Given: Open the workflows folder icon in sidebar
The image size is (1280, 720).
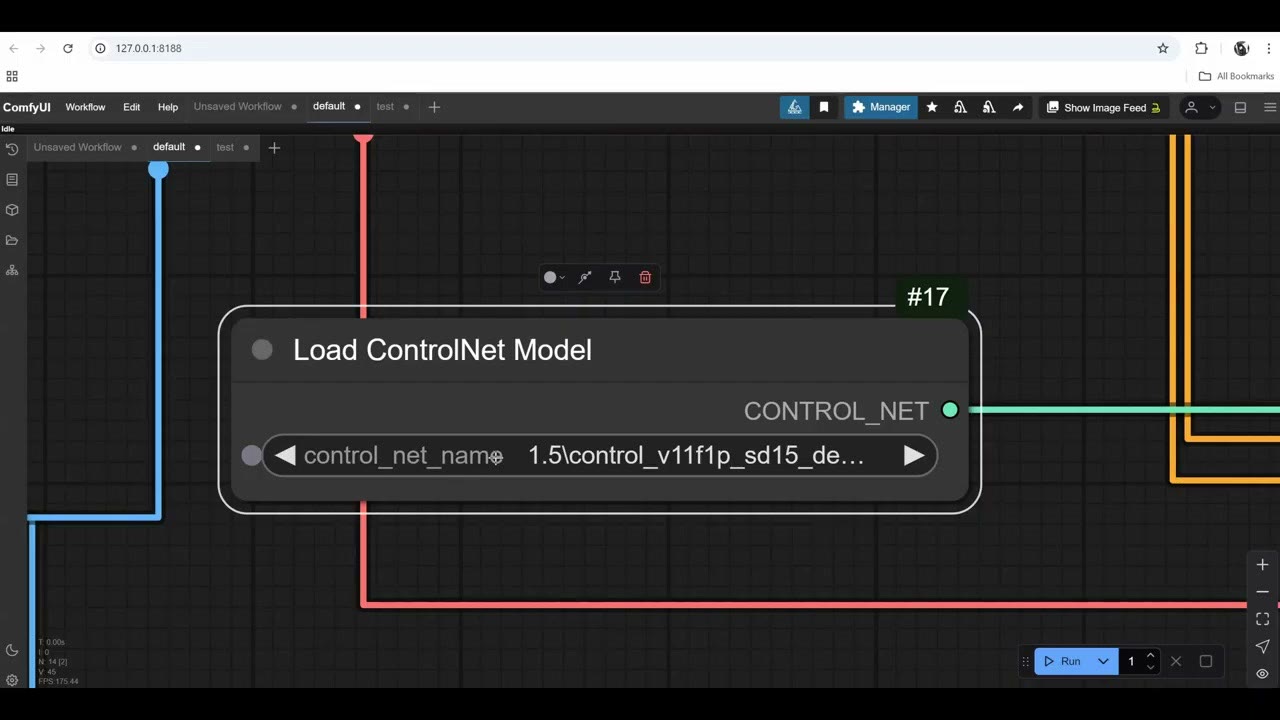Looking at the screenshot, I should click(12, 240).
